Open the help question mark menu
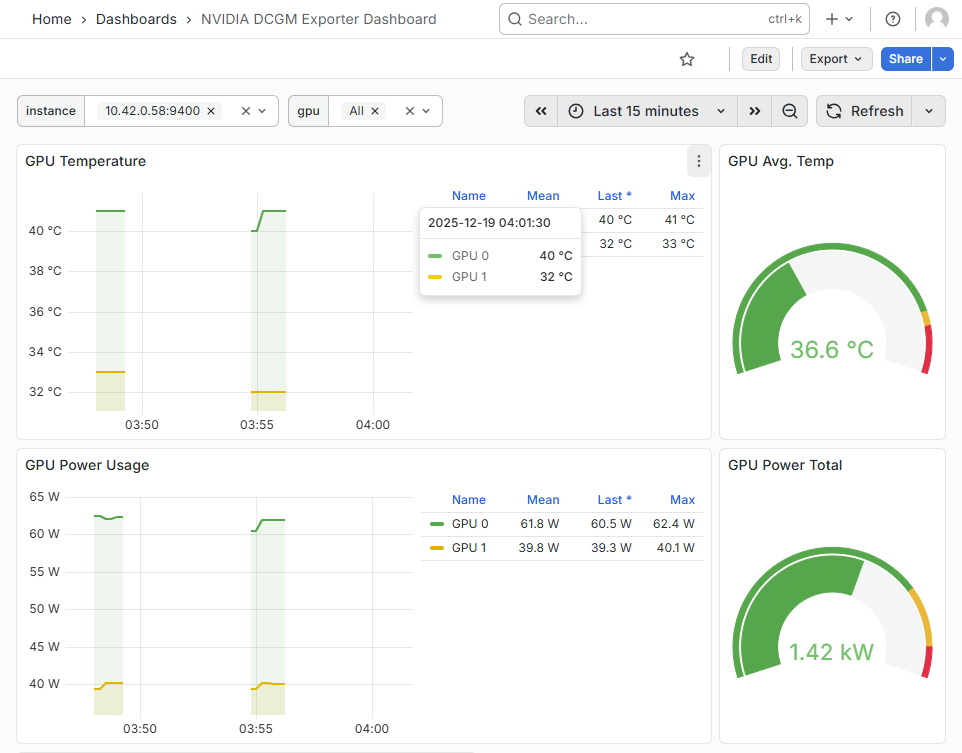The height and width of the screenshot is (753, 962). pos(893,19)
